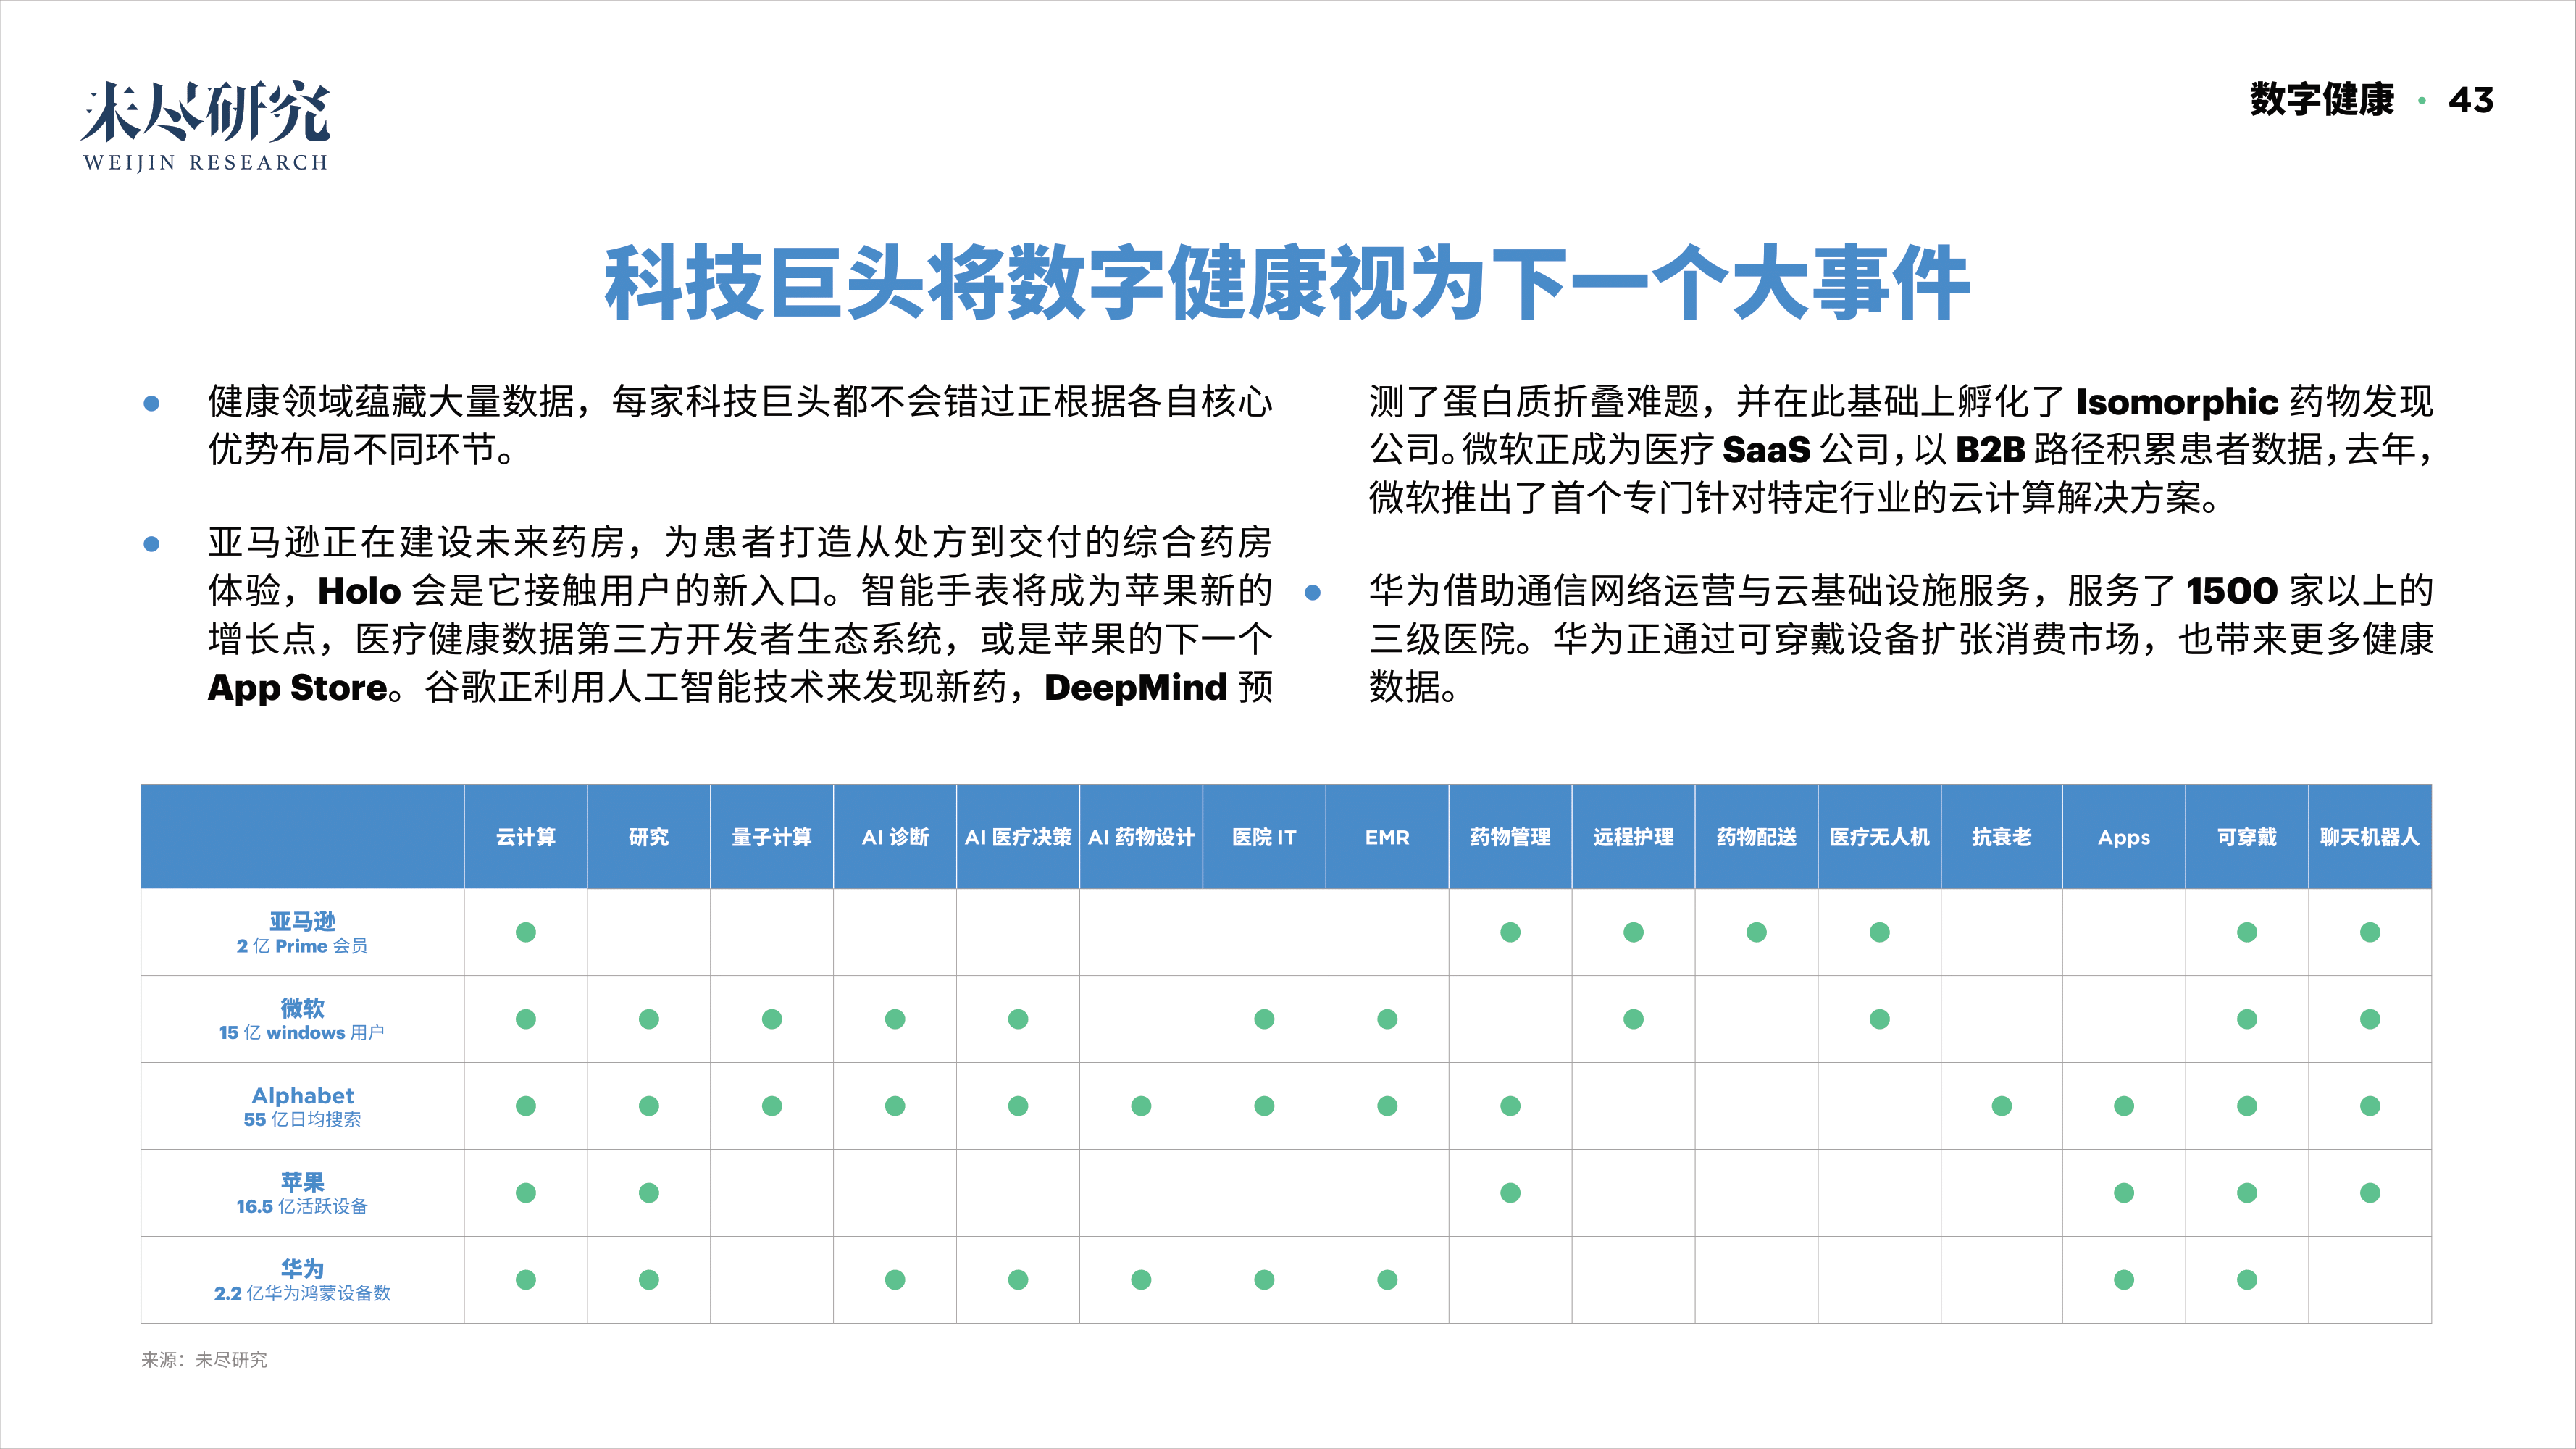The image size is (2576, 1449).
Task: Click 苹果's green dot under 药物管理
Action: click(1510, 1192)
